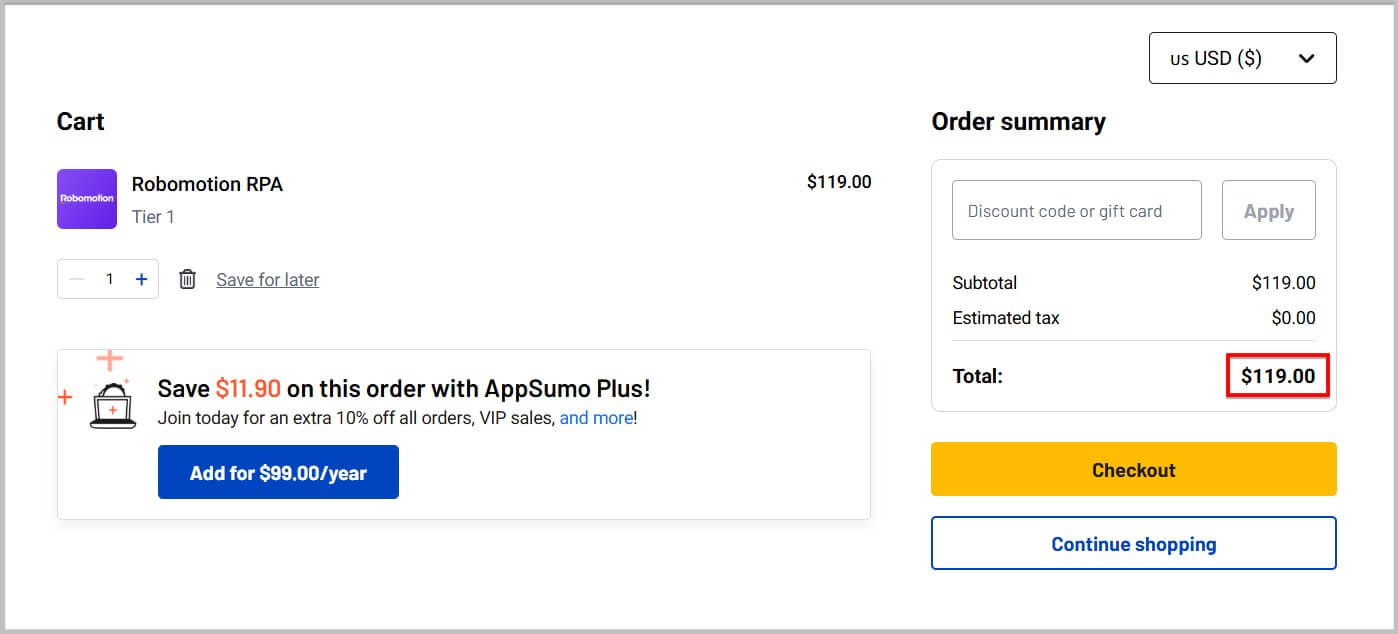The image size is (1398, 634).
Task: Click the $119.00 item price in the cart
Action: coord(839,182)
